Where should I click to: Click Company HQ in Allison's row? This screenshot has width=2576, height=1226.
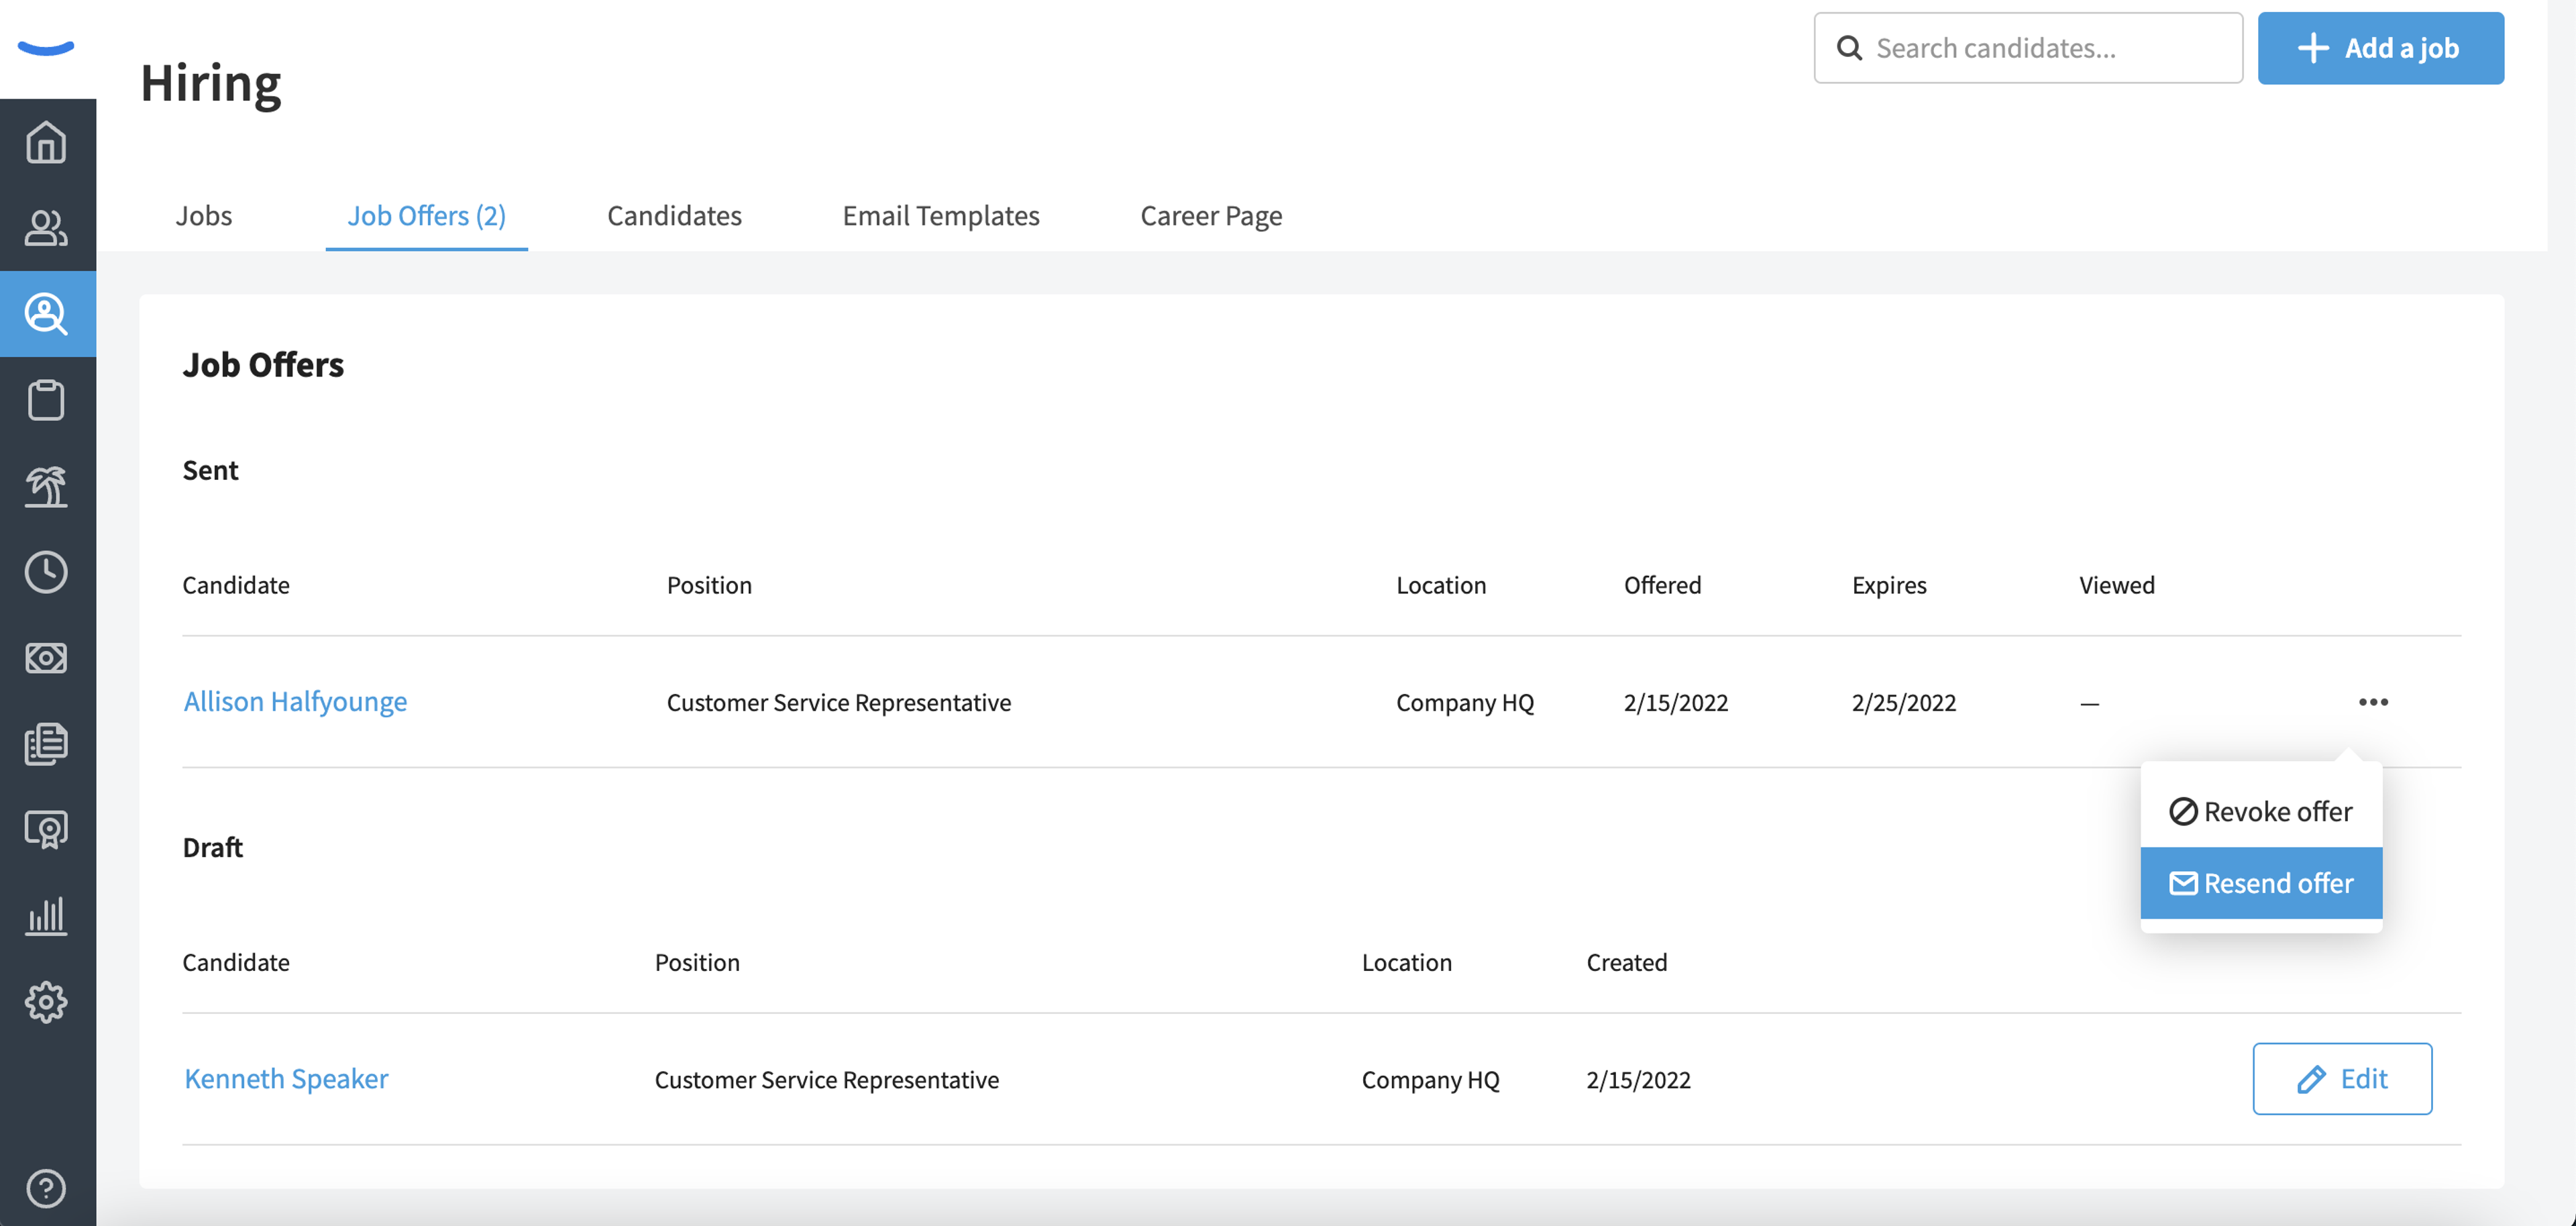click(1465, 702)
